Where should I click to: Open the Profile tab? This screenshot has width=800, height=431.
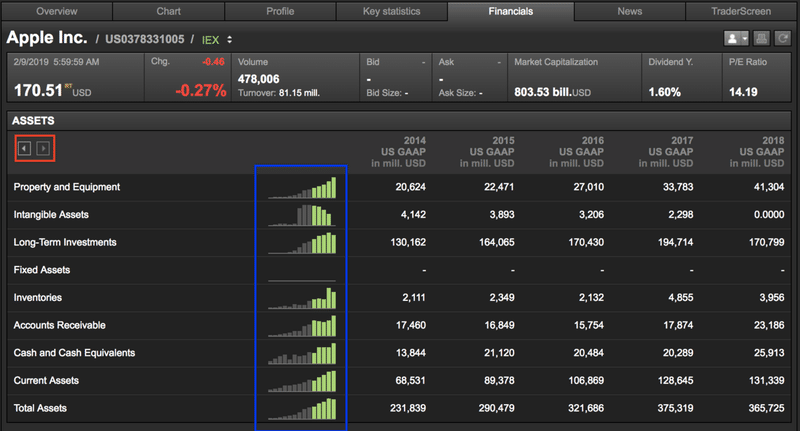coord(280,11)
